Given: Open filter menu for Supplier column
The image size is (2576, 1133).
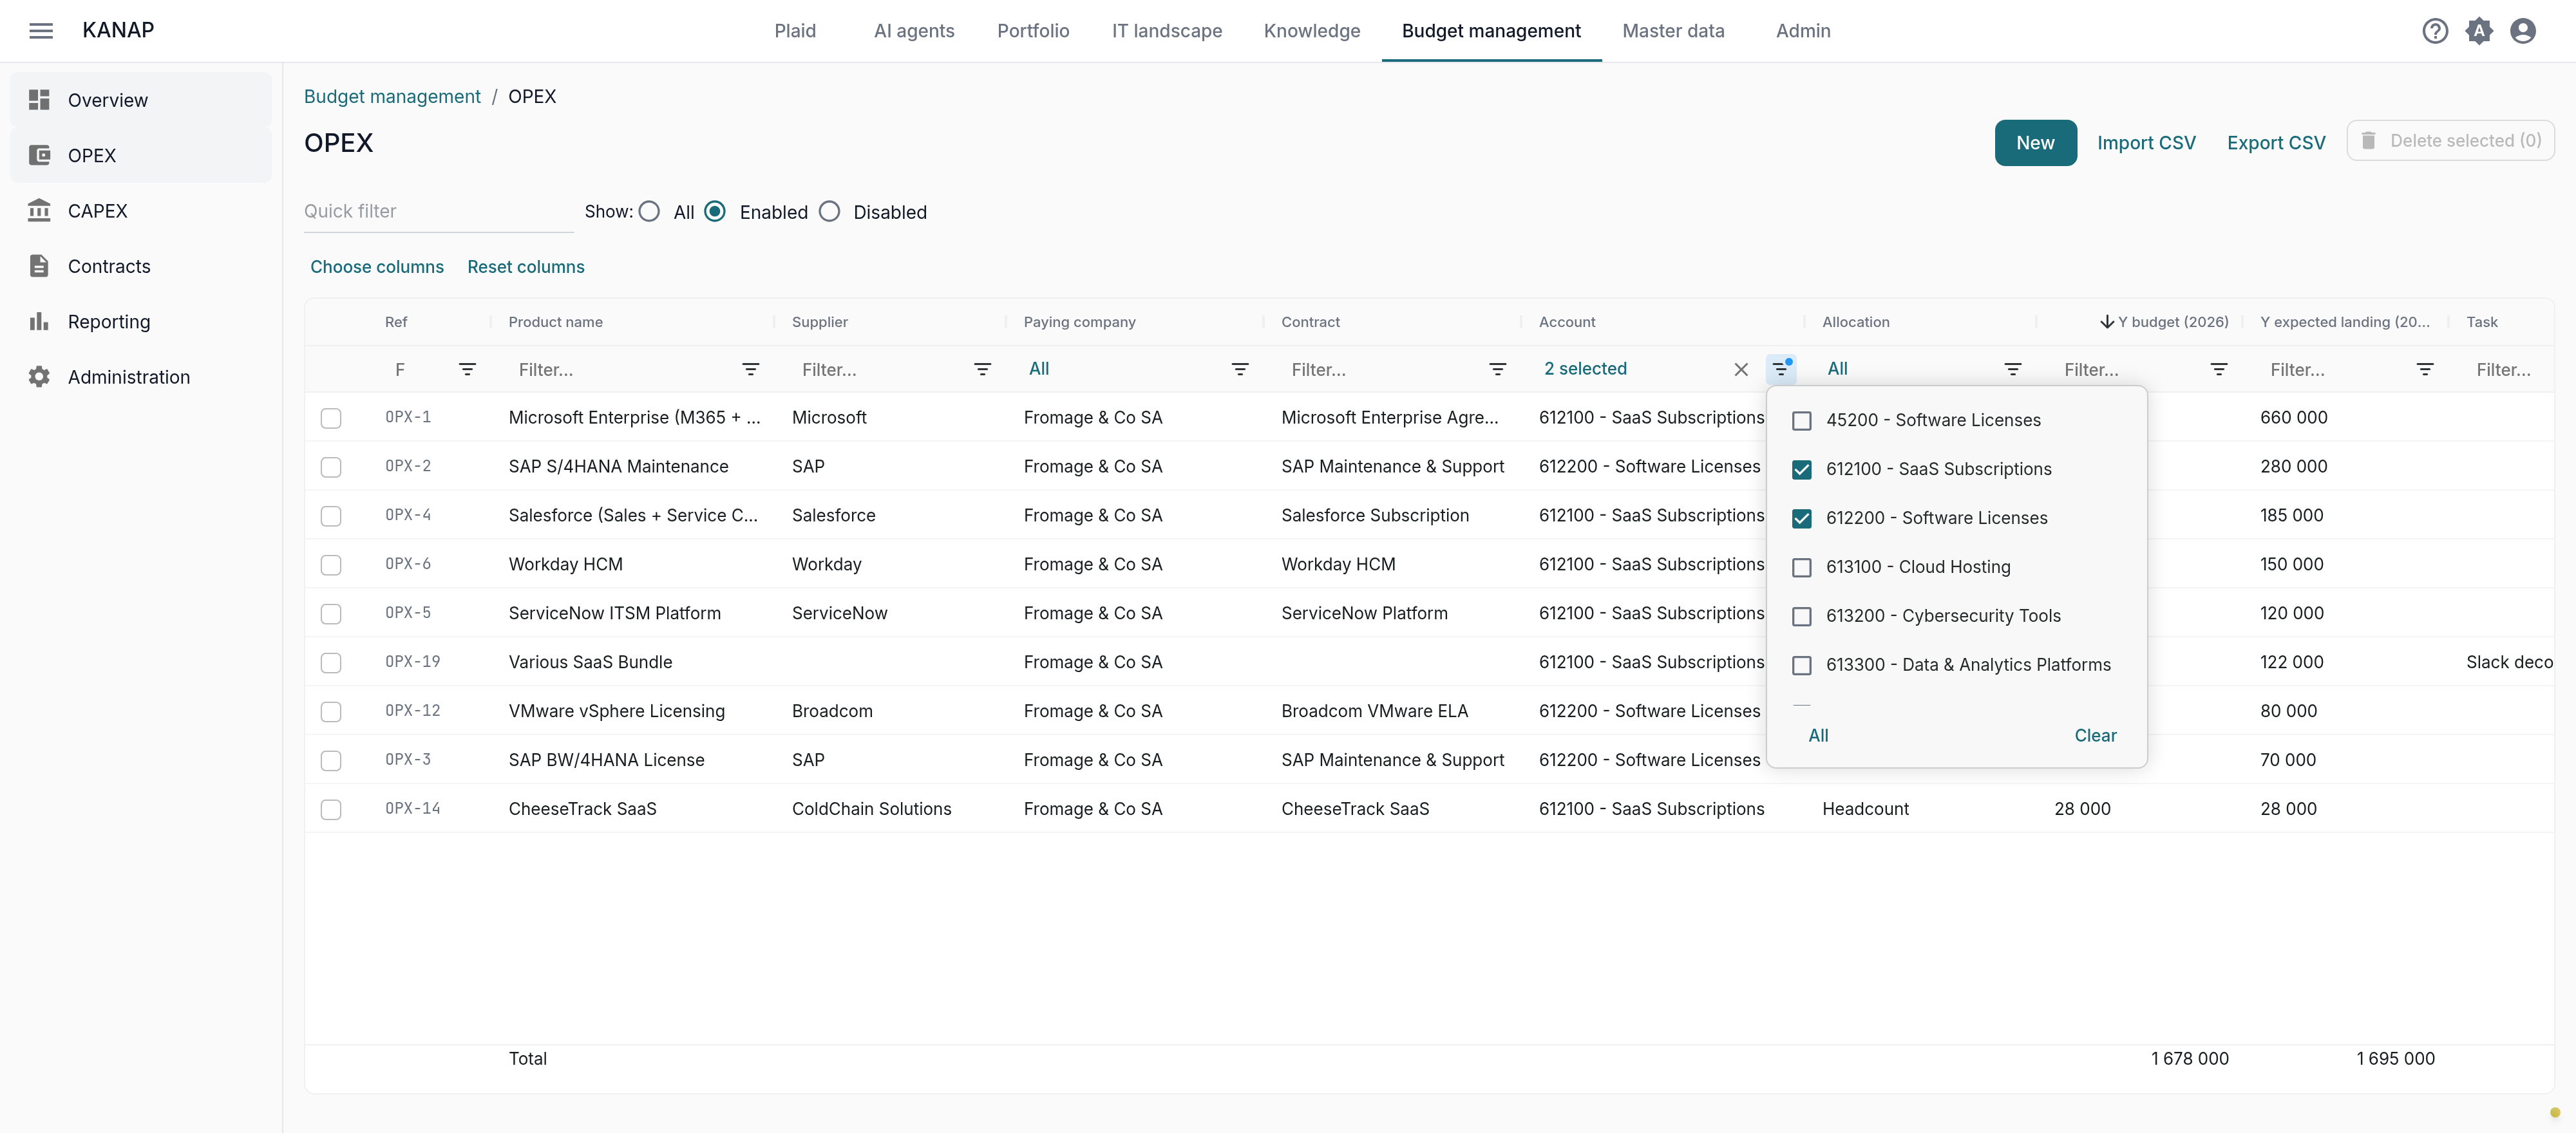Looking at the screenshot, I should click(x=983, y=369).
